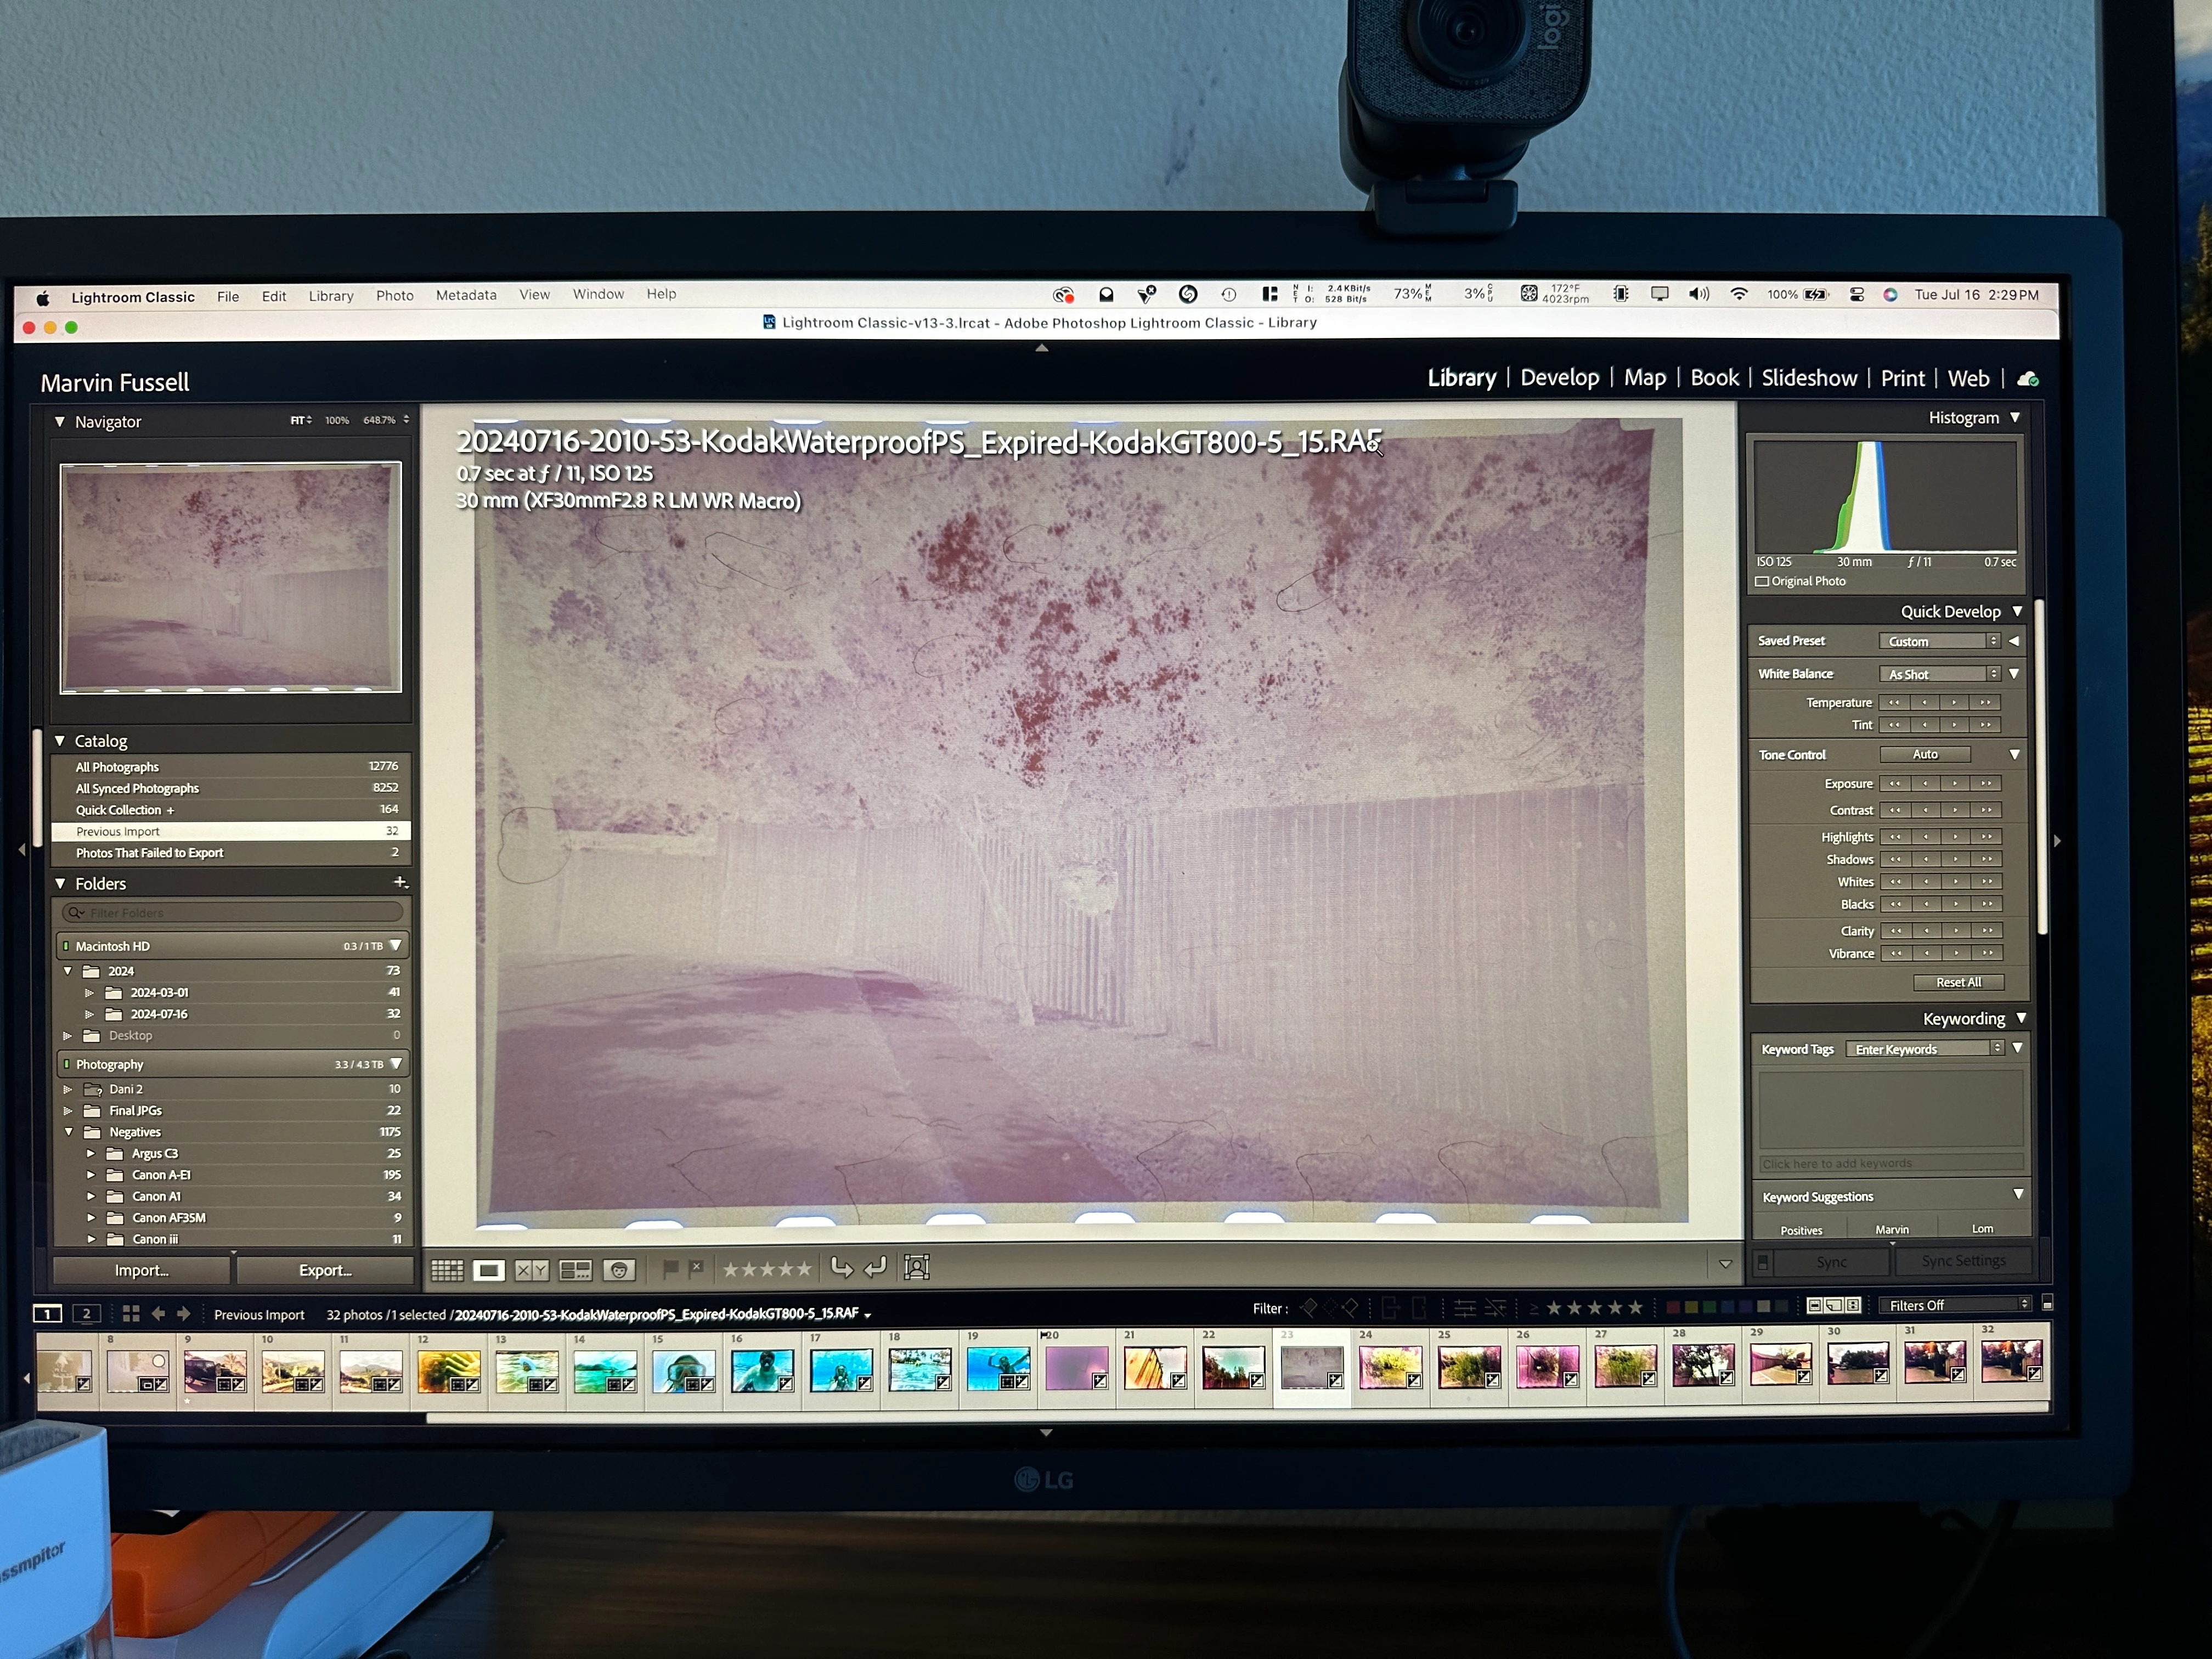Switch to the Develop module
Image resolution: width=2212 pixels, height=1659 pixels.
click(1559, 378)
